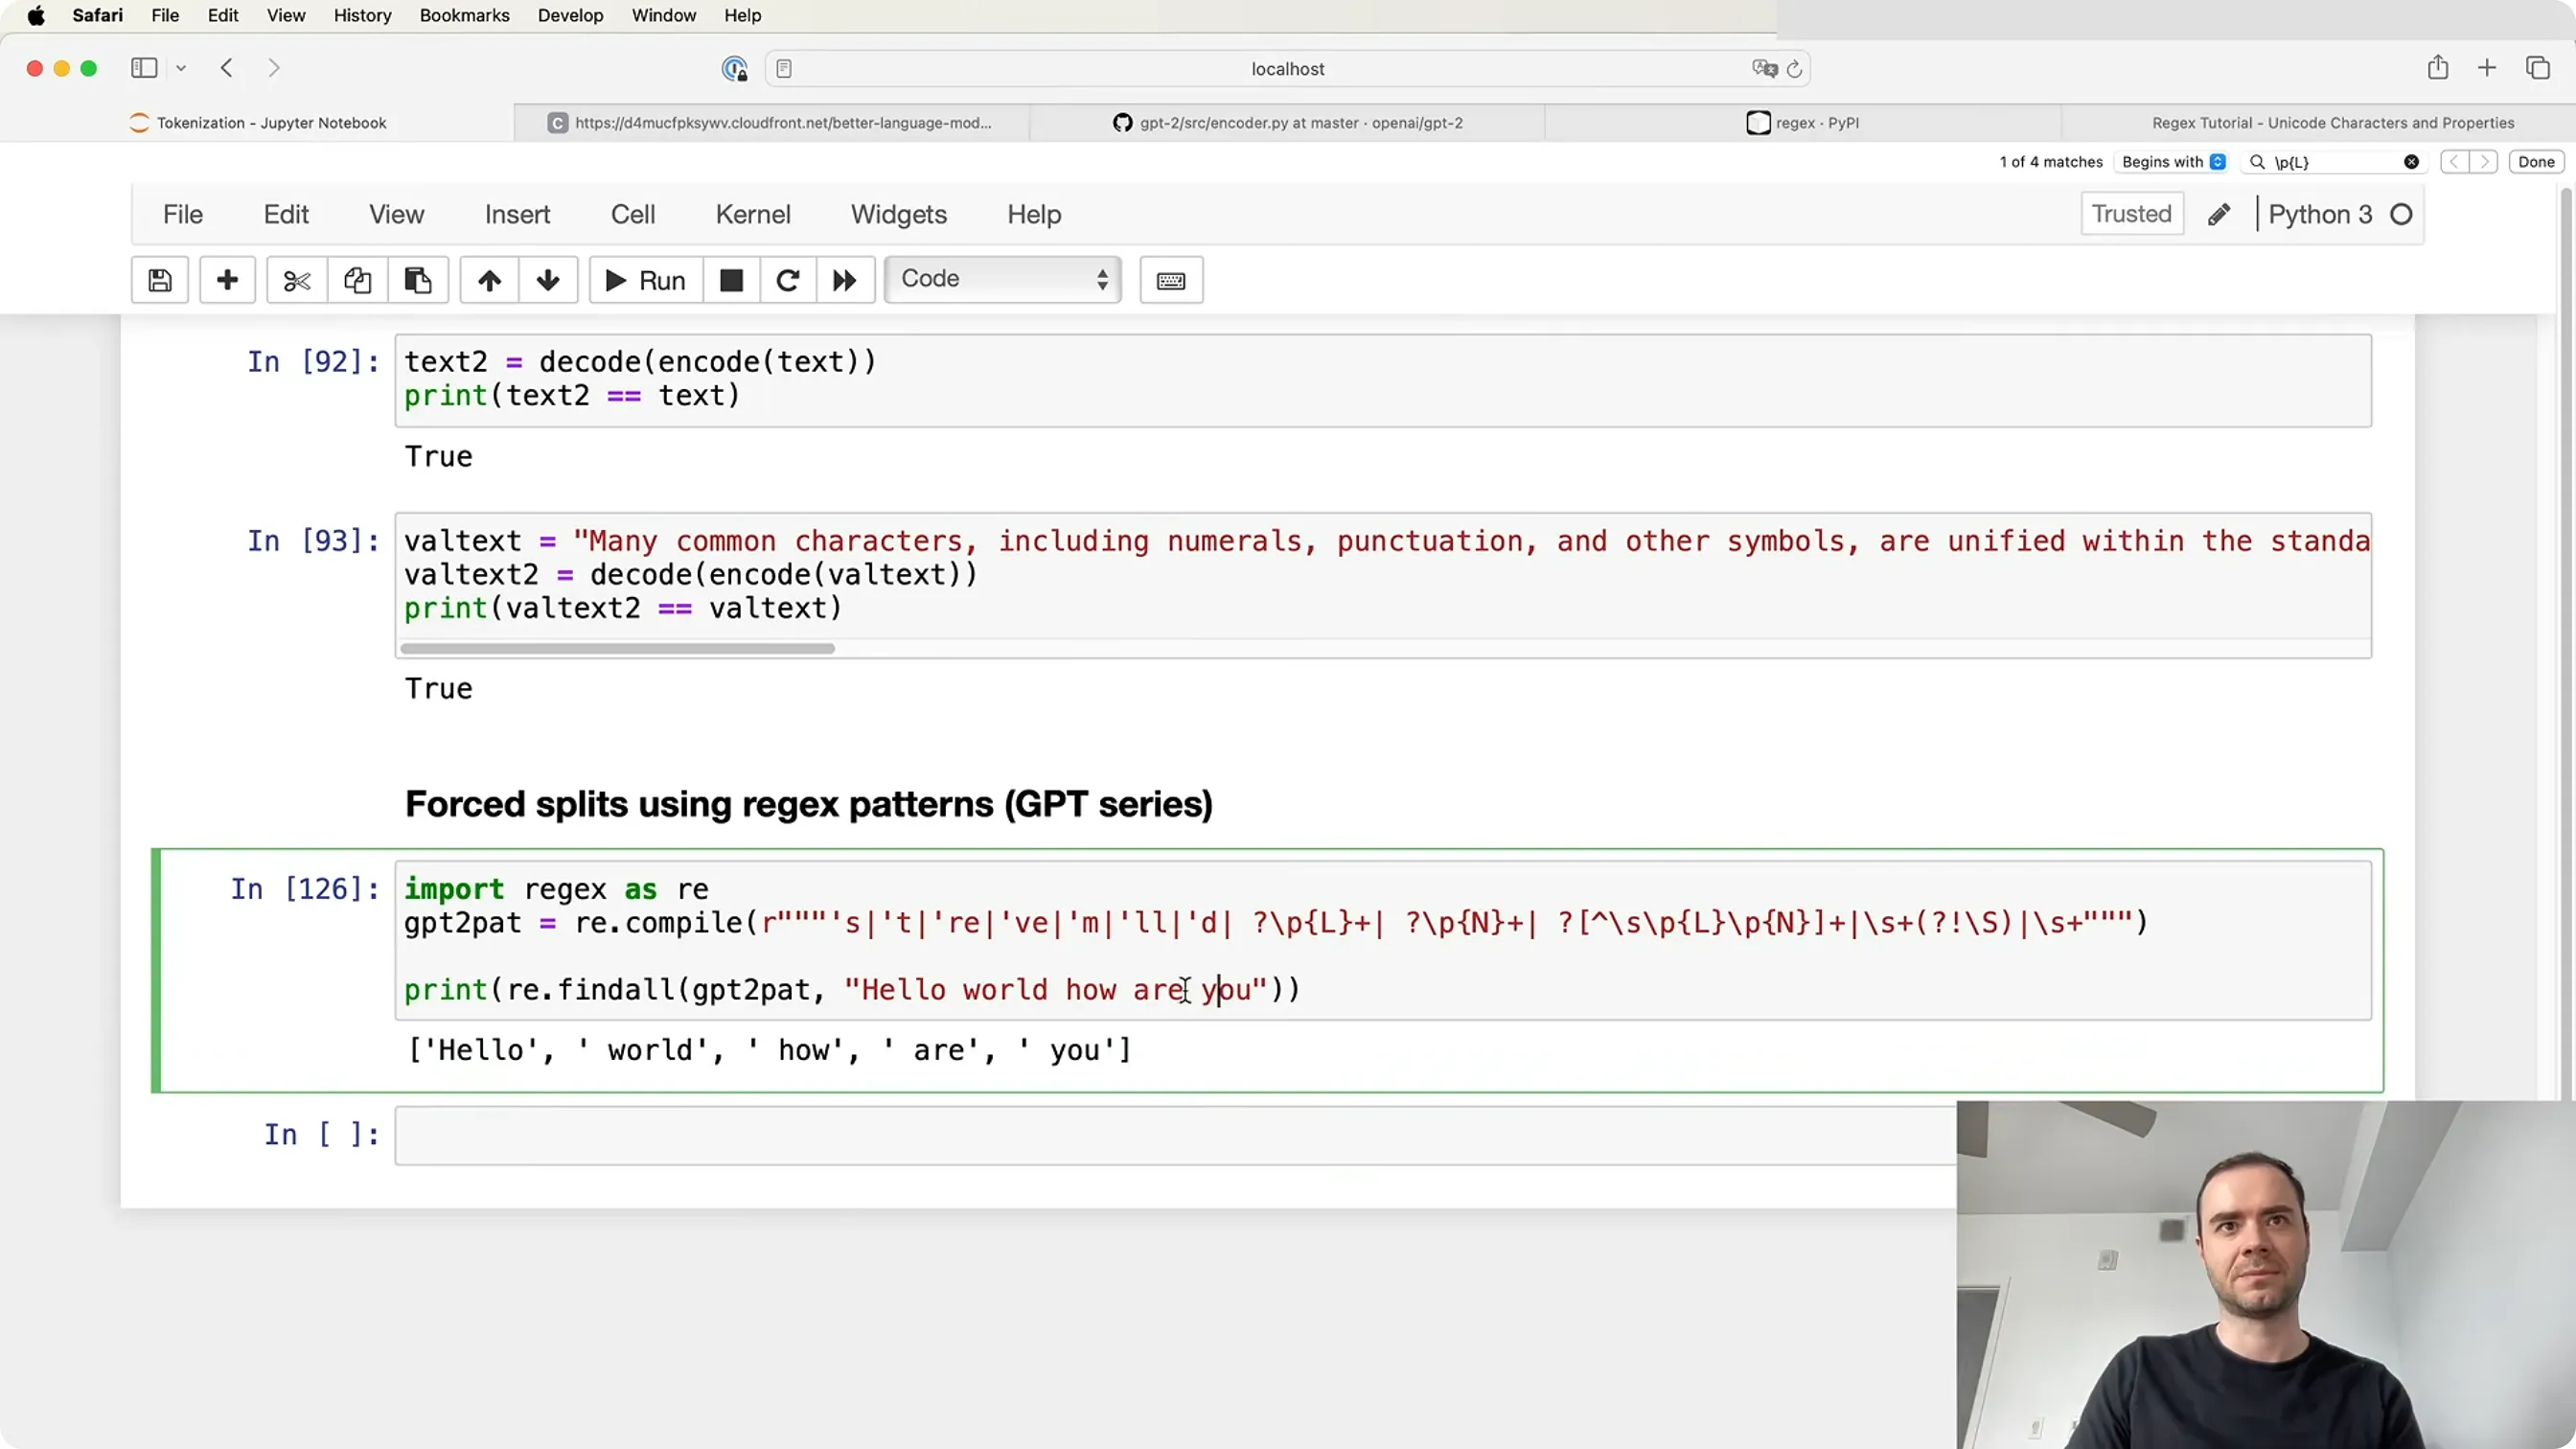Open the cell type Code dropdown
Image resolution: width=2576 pixels, height=1449 pixels.
click(1003, 279)
